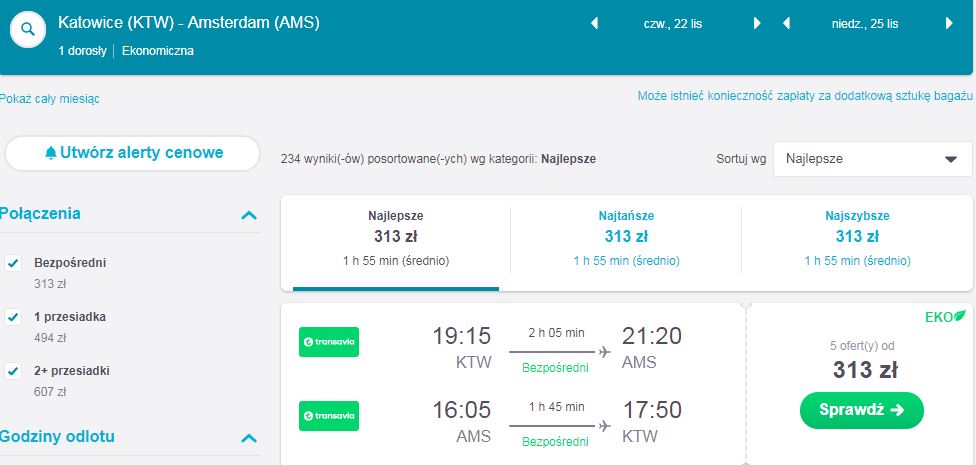Open the search magnifier icon
This screenshot has height=465, width=976.
27,29
